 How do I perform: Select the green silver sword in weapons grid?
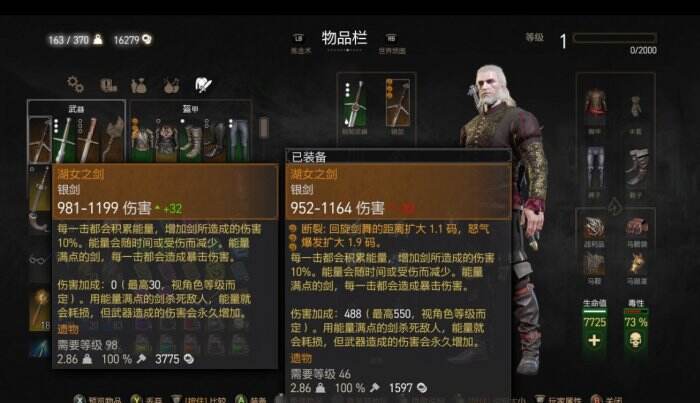click(64, 139)
